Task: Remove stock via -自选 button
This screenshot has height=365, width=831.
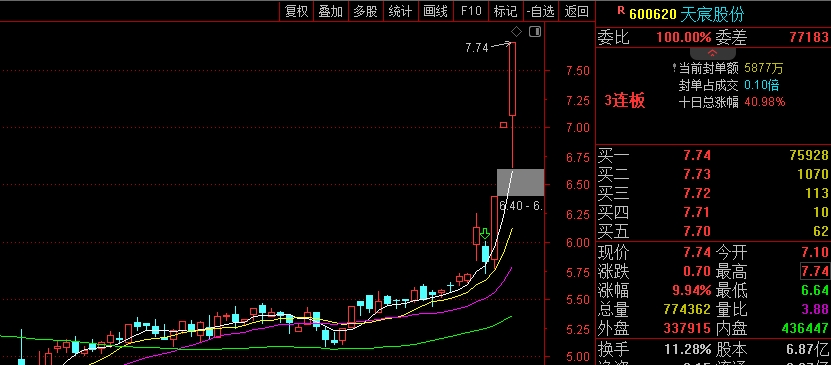Action: (x=541, y=11)
